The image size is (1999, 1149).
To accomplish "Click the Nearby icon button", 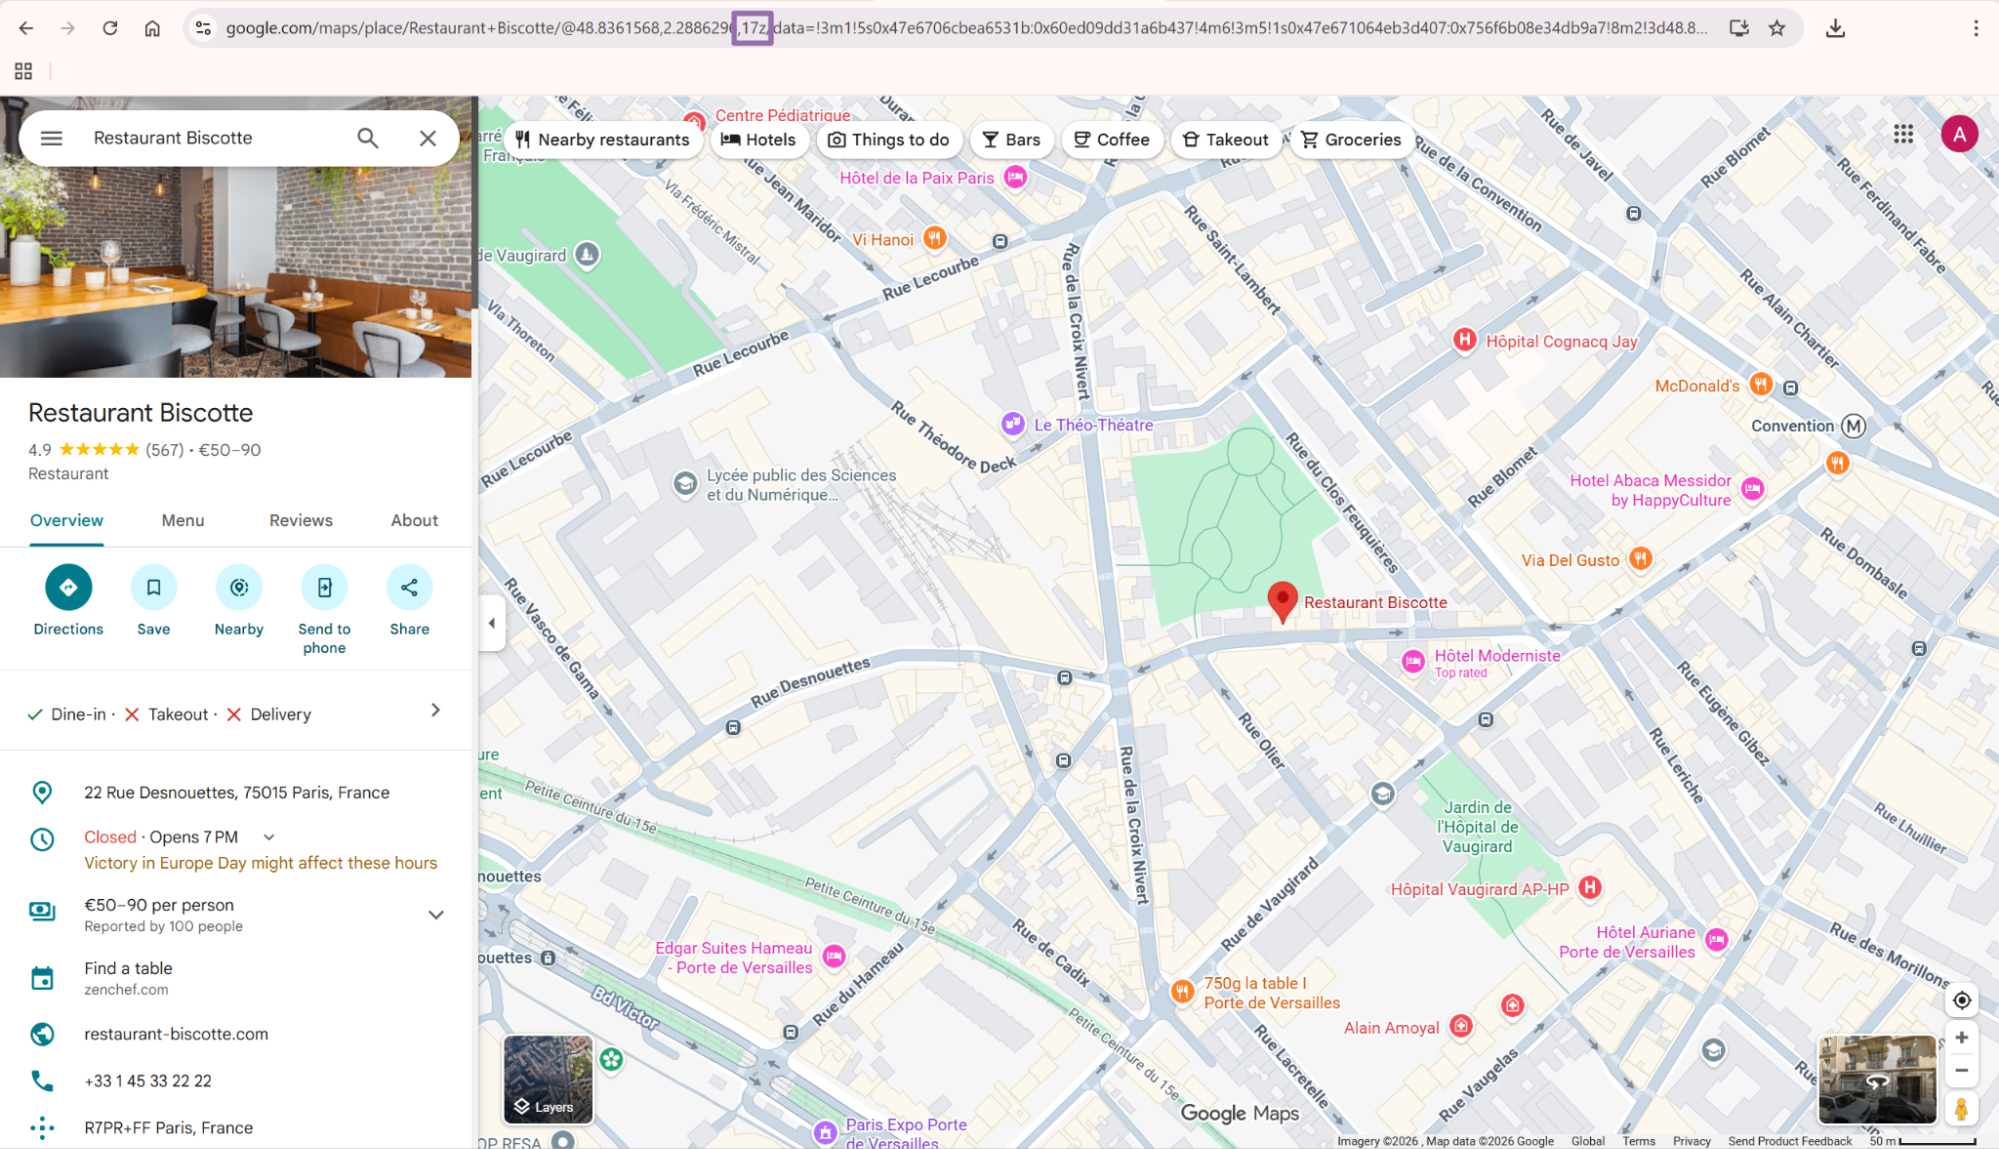I will [239, 587].
